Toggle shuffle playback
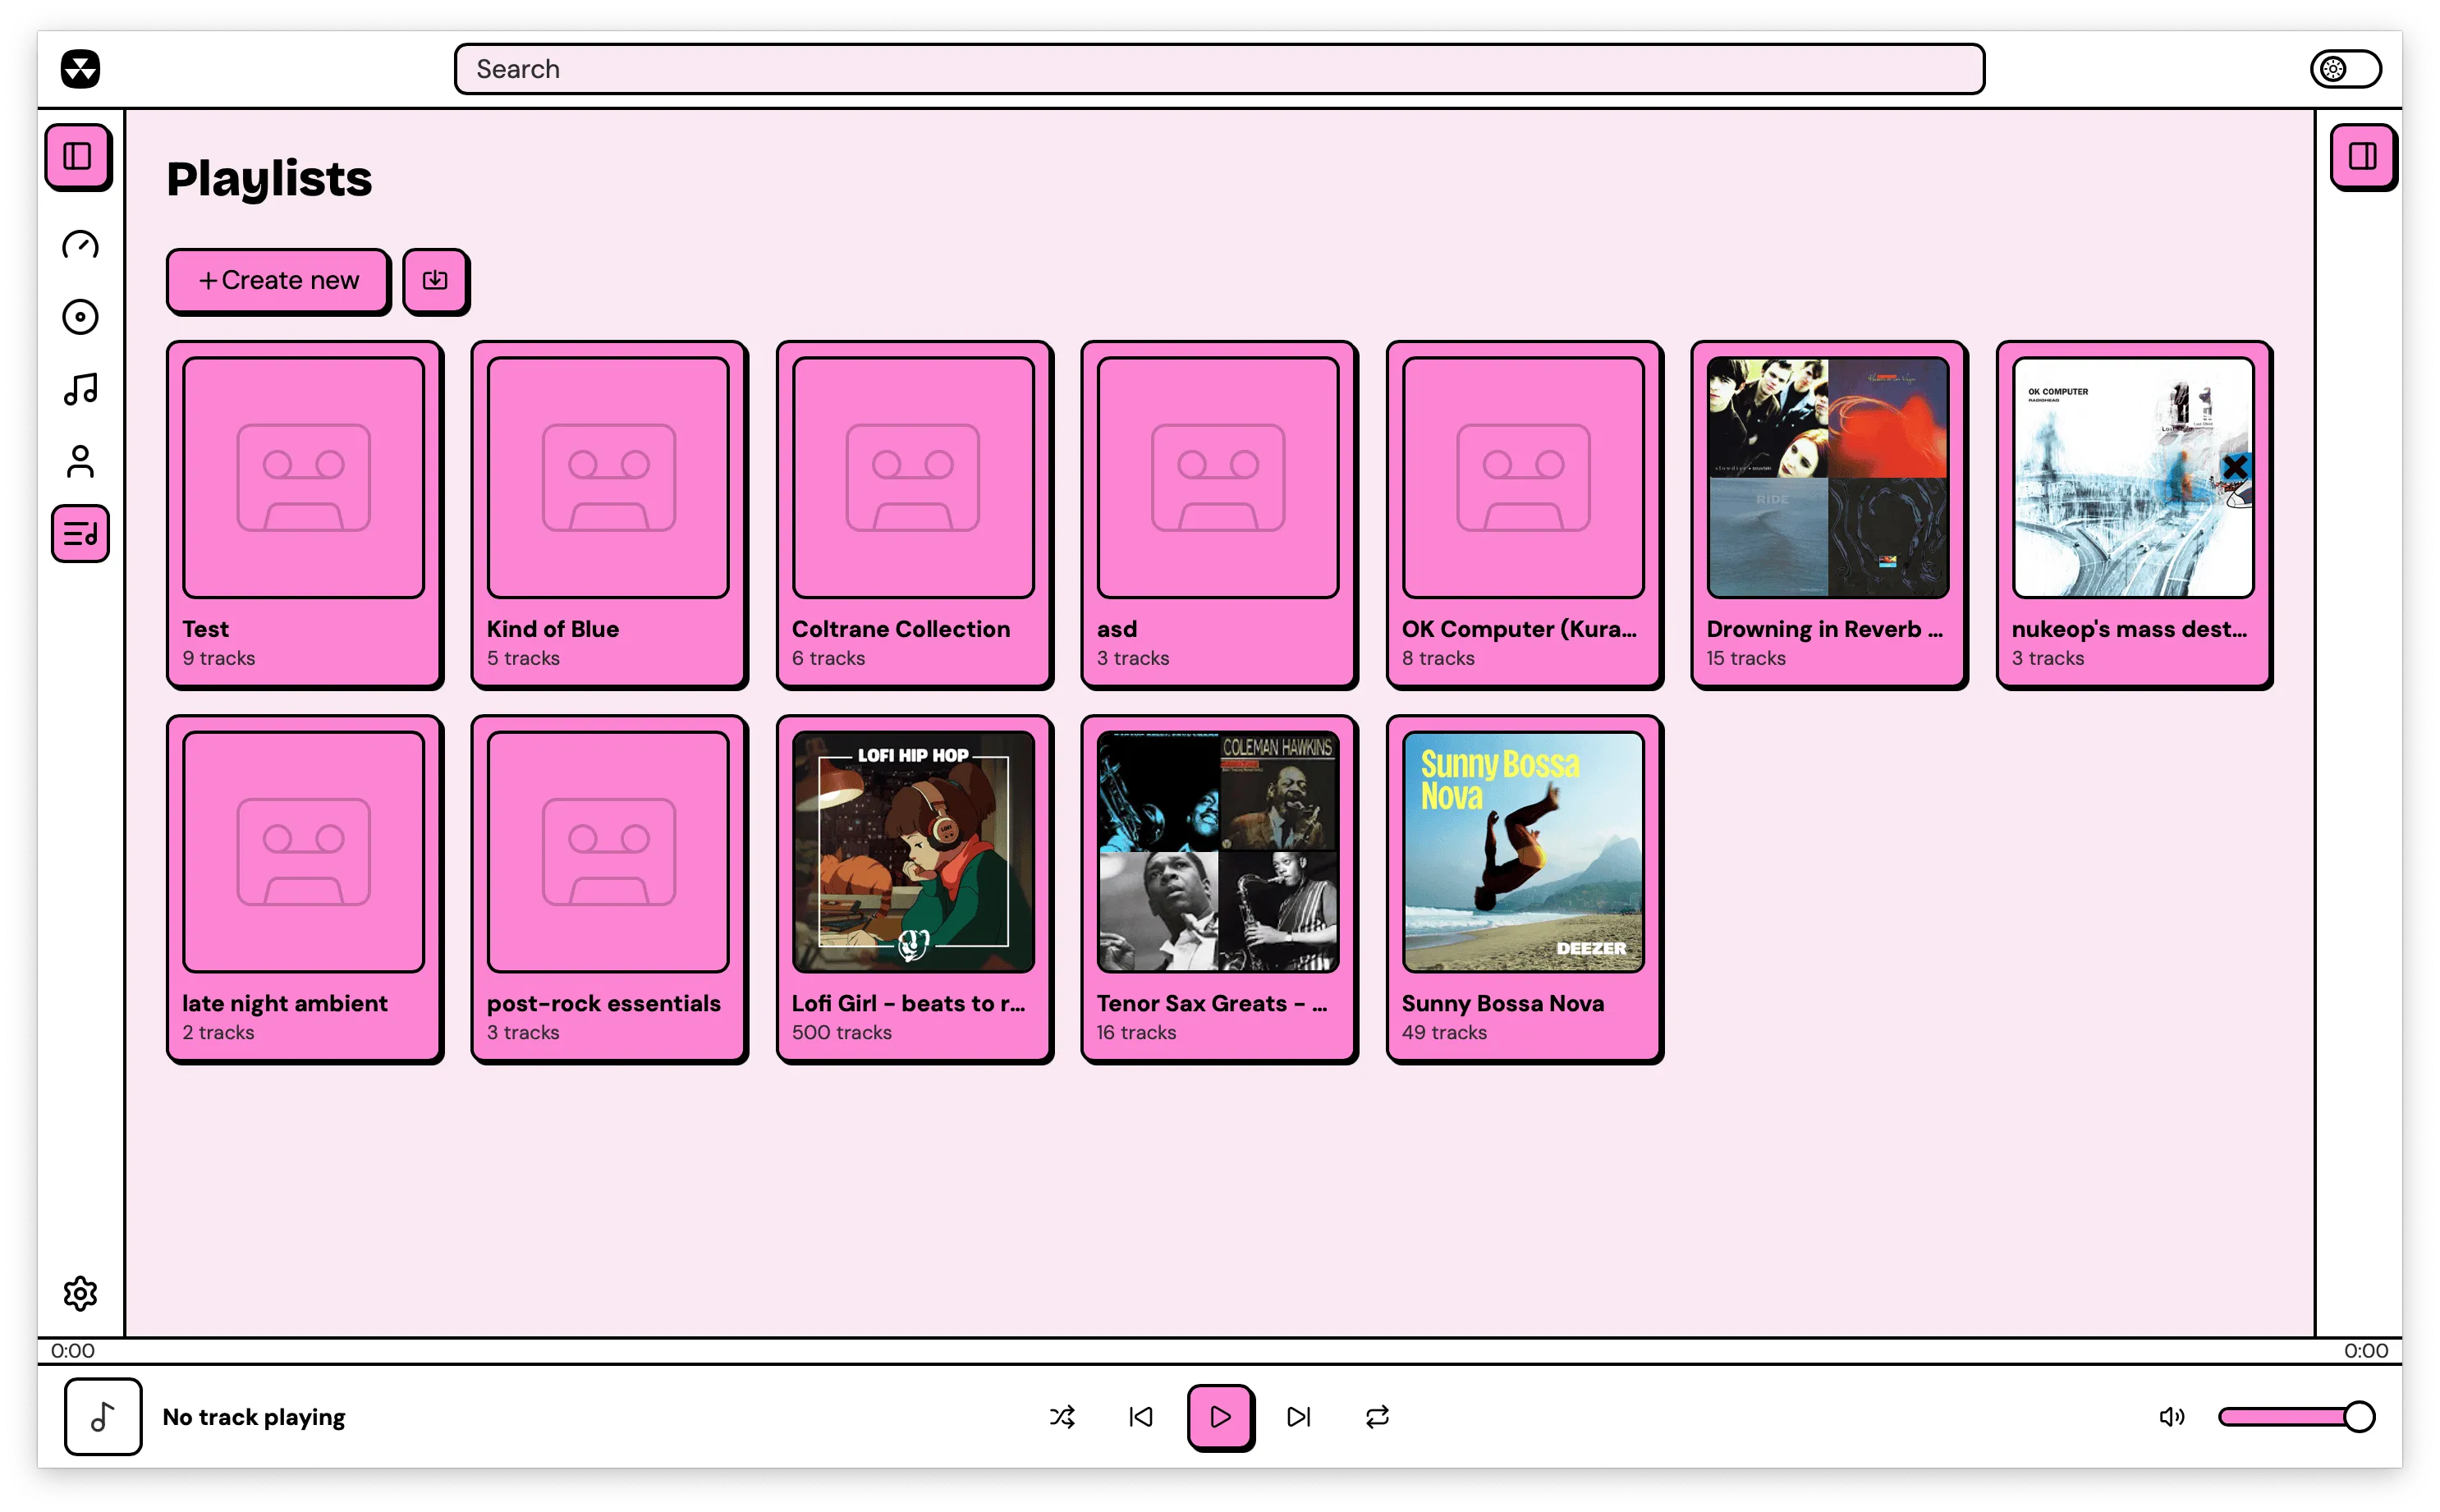The width and height of the screenshot is (2440, 1512). point(1062,1416)
